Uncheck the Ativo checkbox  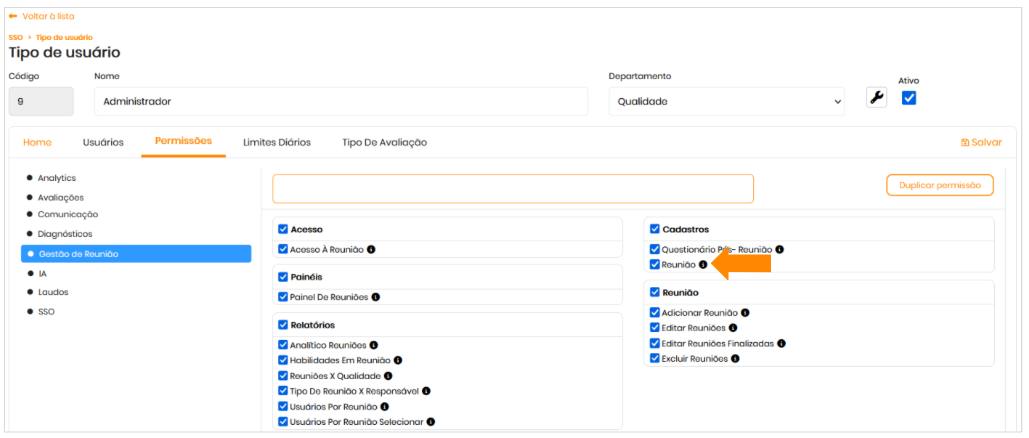(x=909, y=98)
